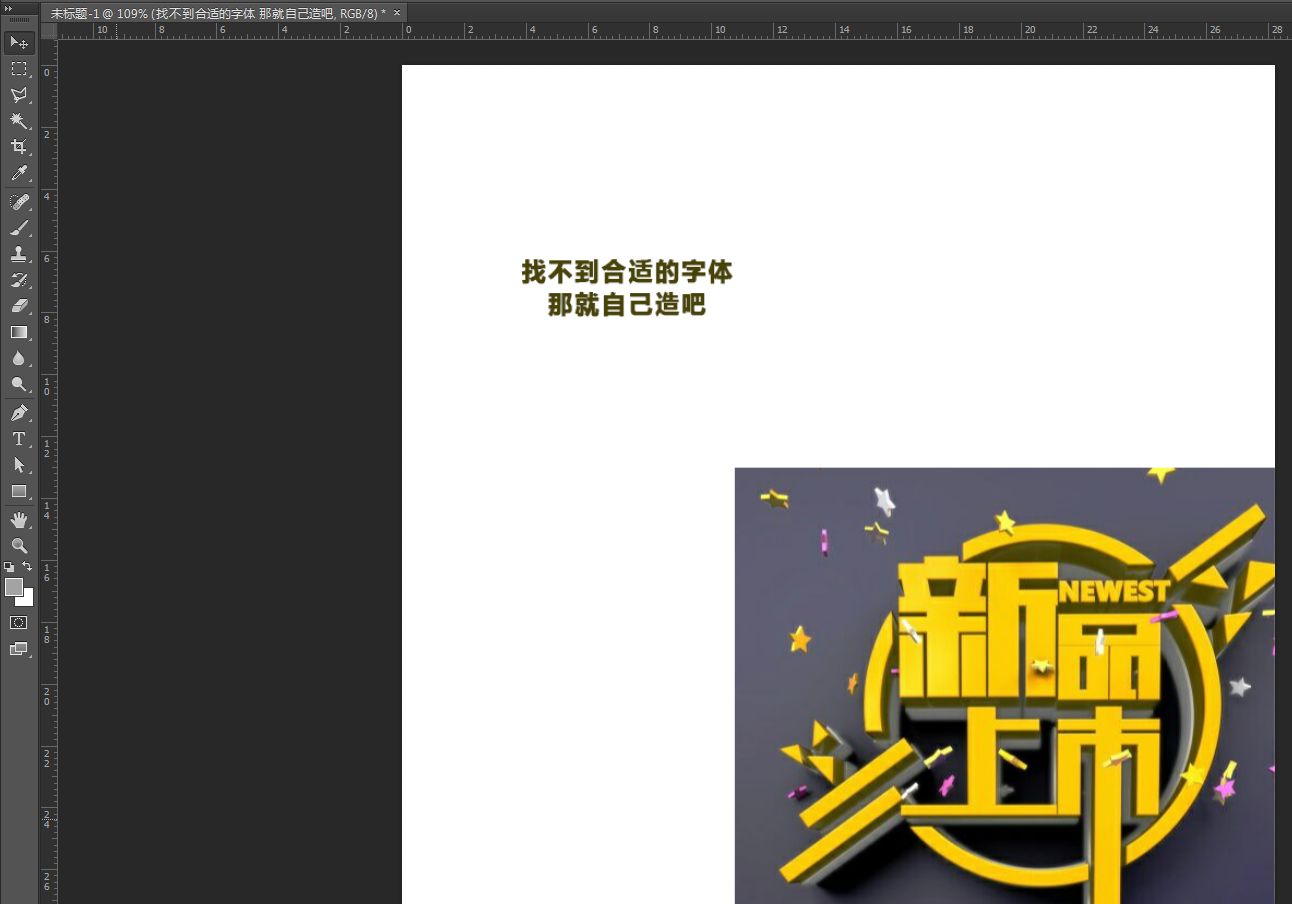Select the History Brush tool
The image size is (1292, 904).
click(x=19, y=280)
